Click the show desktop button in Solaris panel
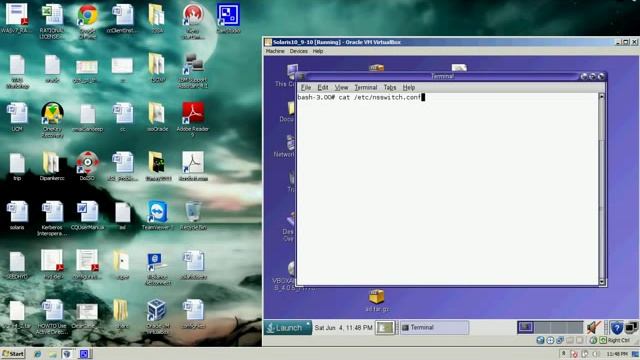The image size is (640, 360). coord(385,327)
